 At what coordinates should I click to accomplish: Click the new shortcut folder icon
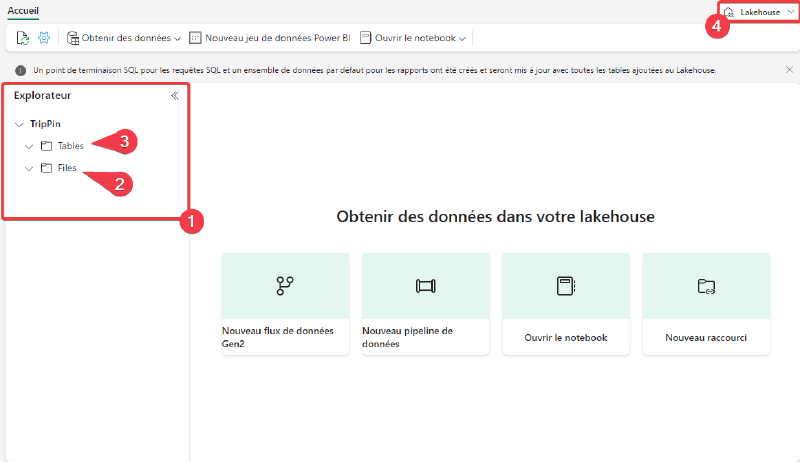706,286
